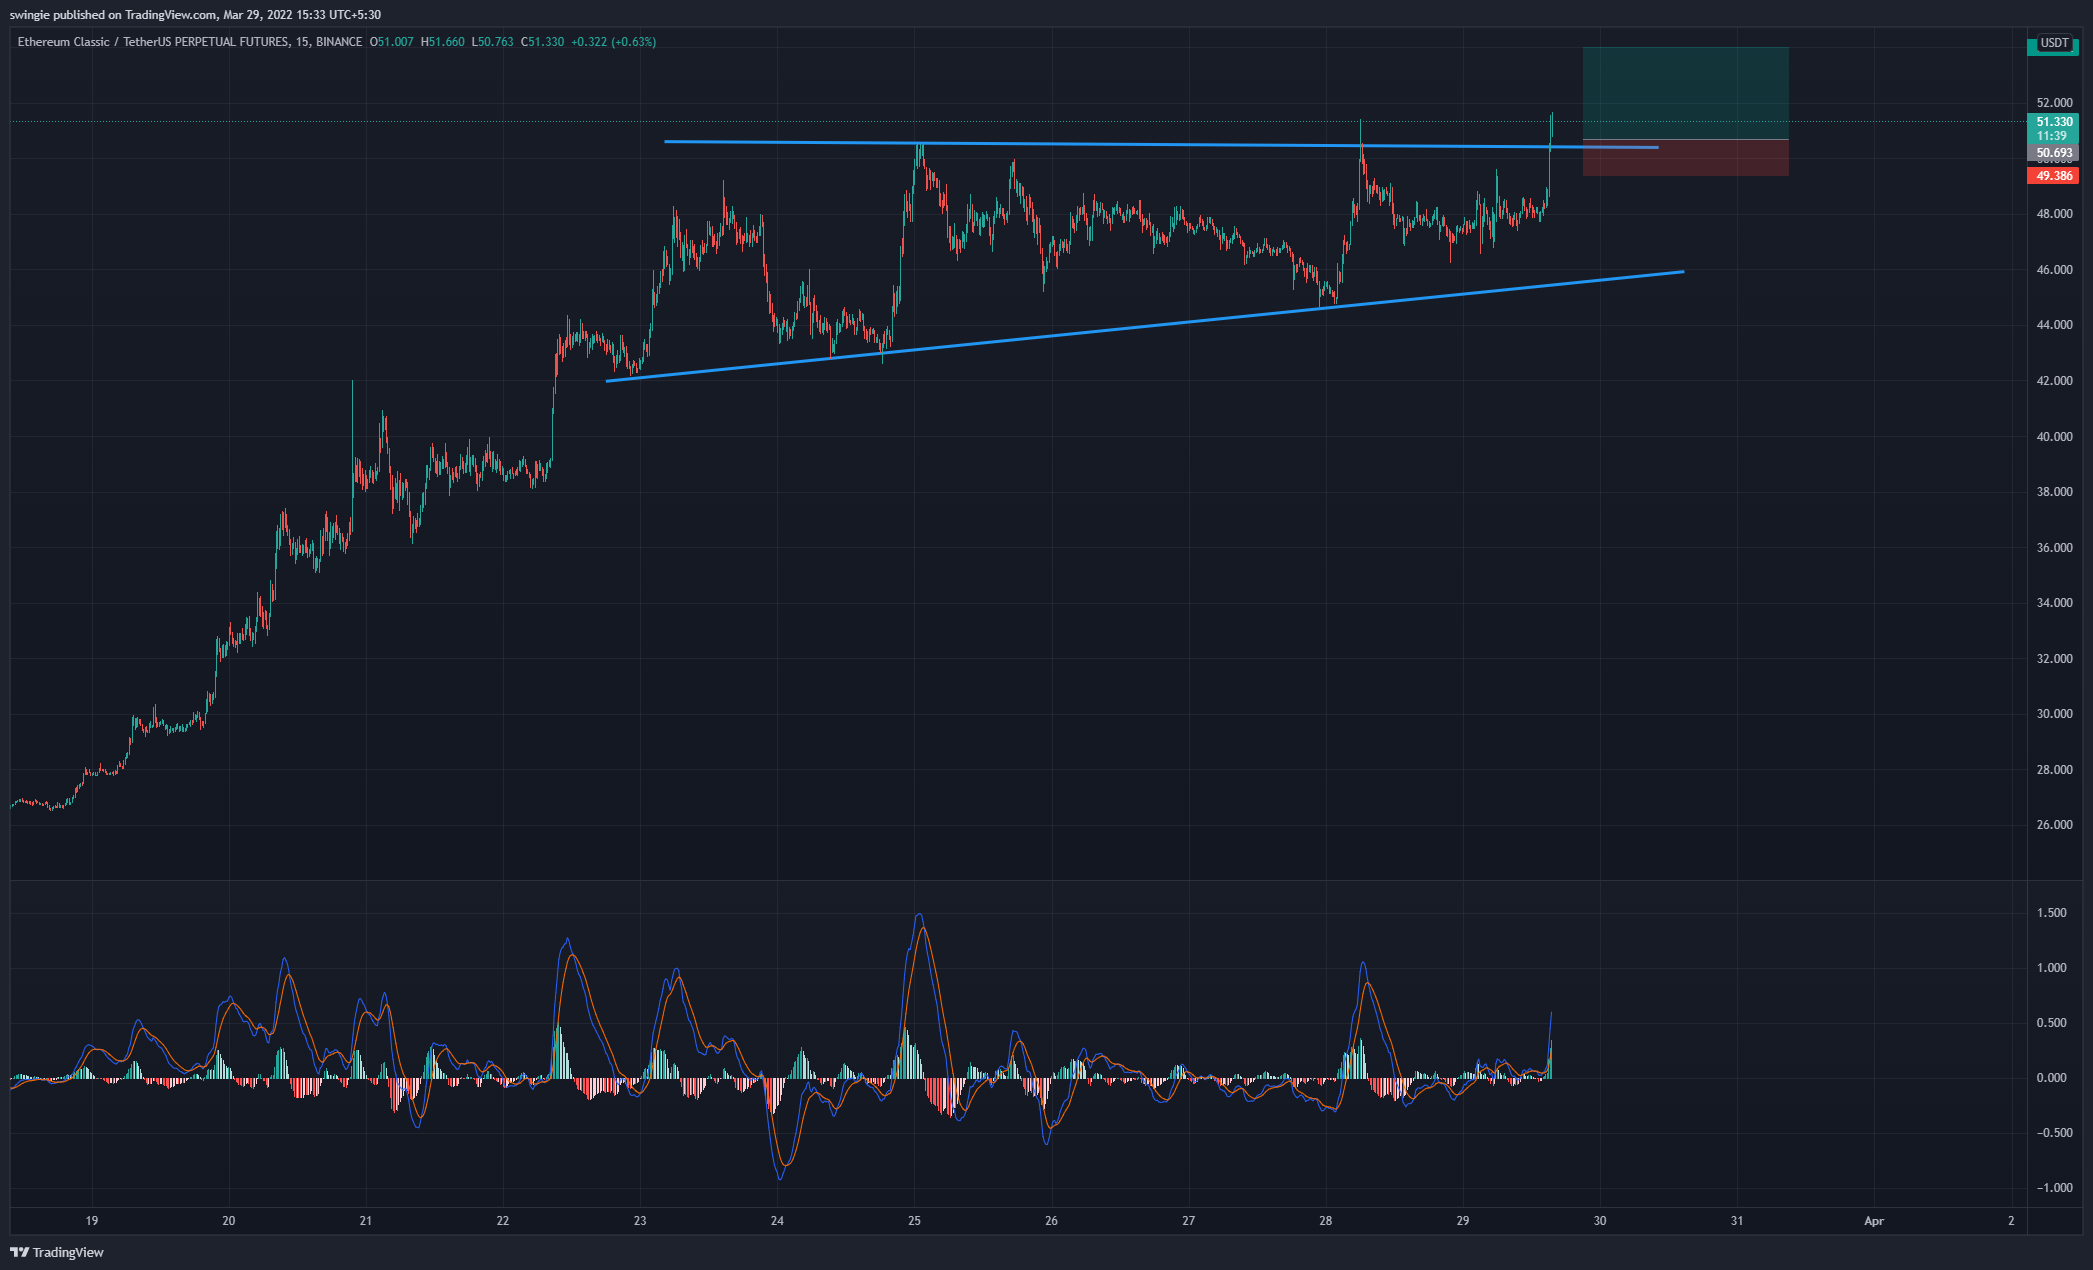Click the TradingView logo icon at bottom left
Image resolution: width=2093 pixels, height=1270 pixels.
19,1252
